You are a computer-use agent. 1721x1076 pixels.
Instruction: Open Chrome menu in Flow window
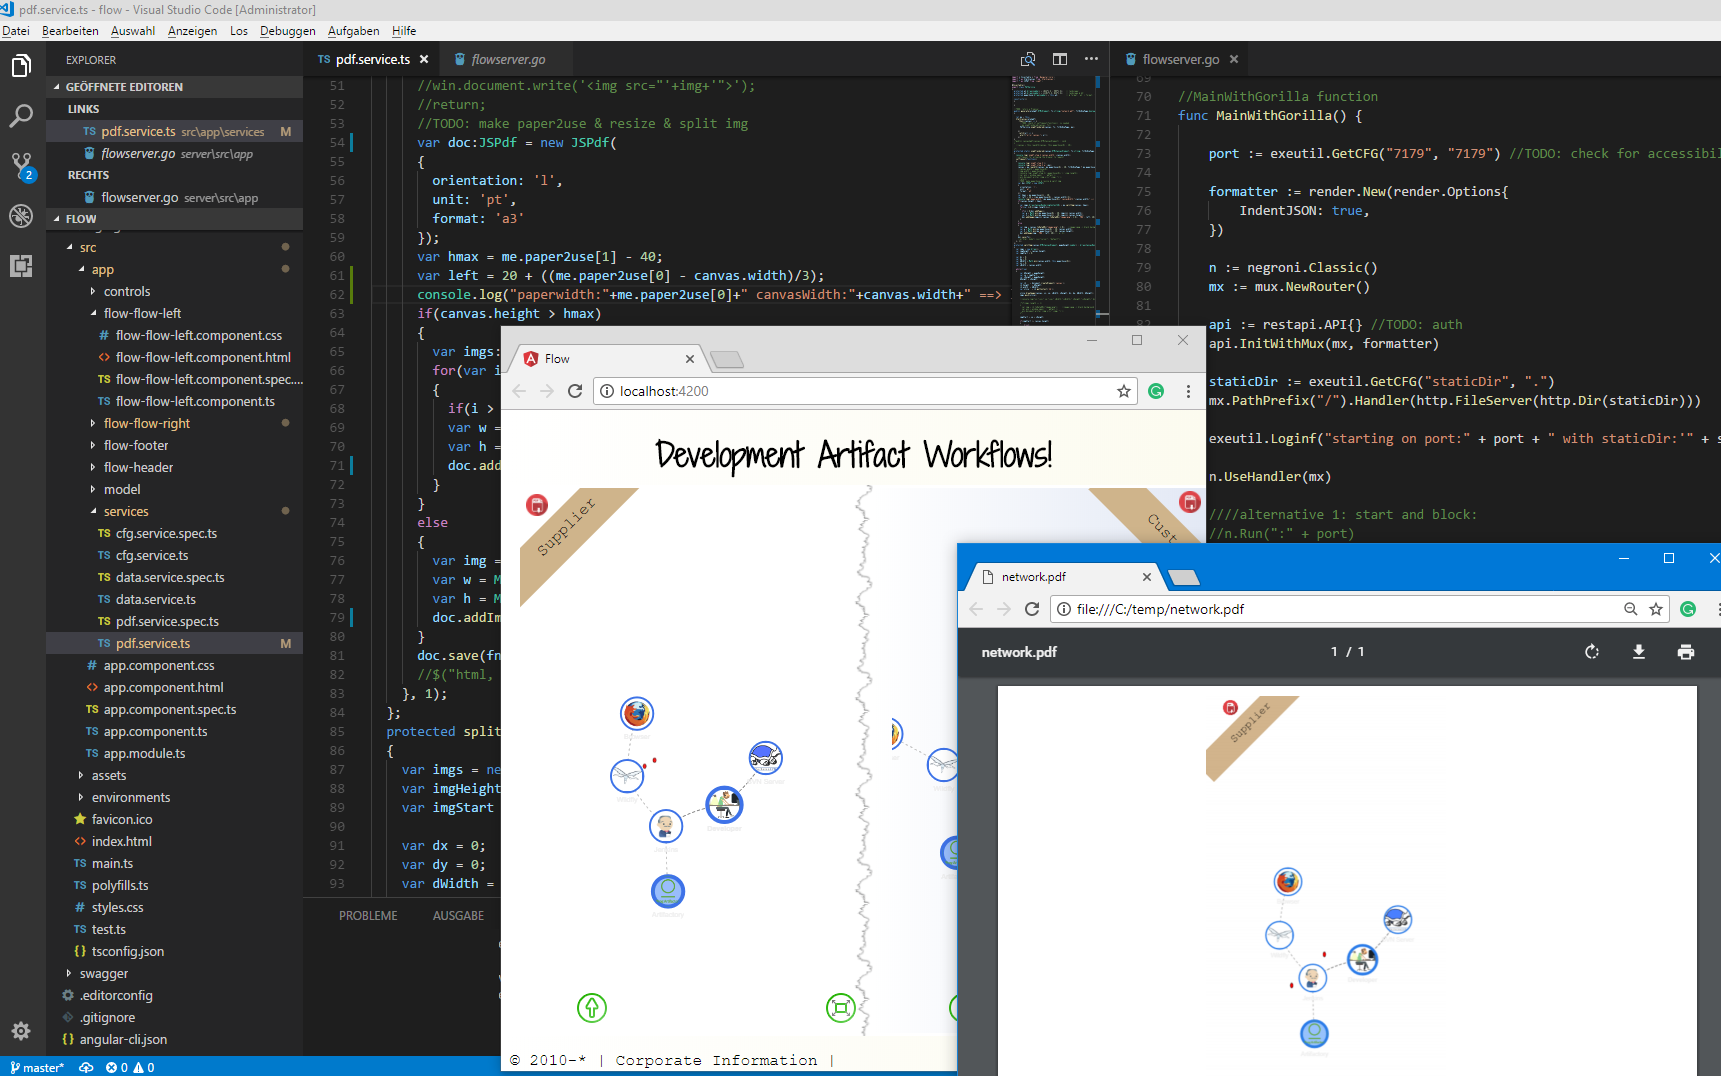tap(1188, 391)
